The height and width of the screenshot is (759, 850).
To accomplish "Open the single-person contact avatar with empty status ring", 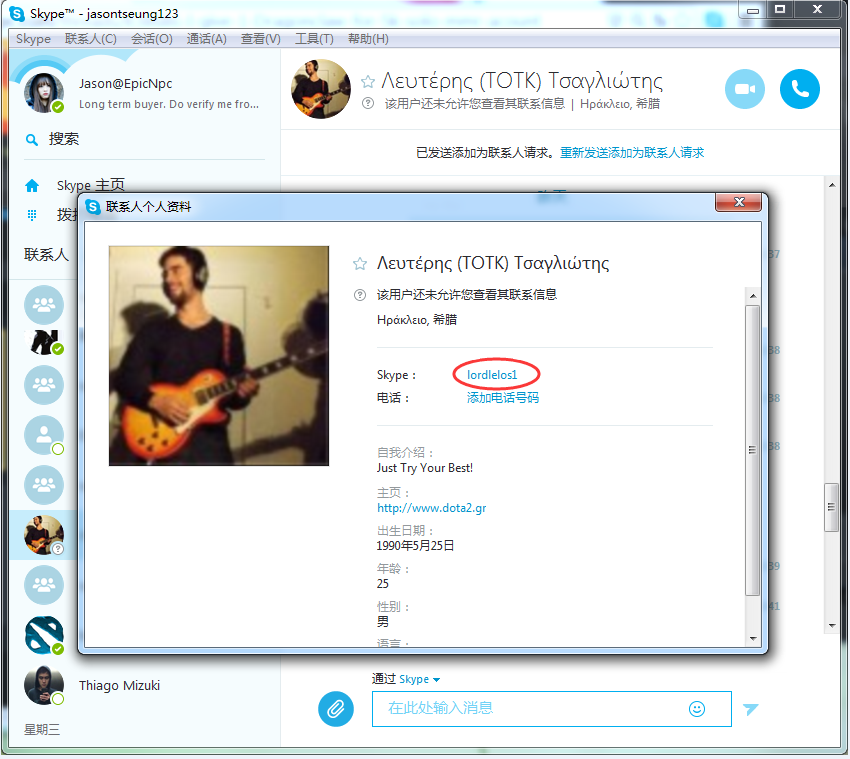I will click(x=44, y=435).
